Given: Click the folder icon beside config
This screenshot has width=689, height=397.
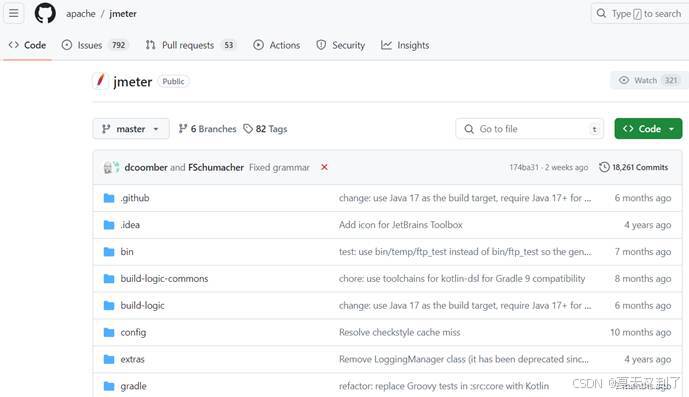Looking at the screenshot, I should pos(109,332).
